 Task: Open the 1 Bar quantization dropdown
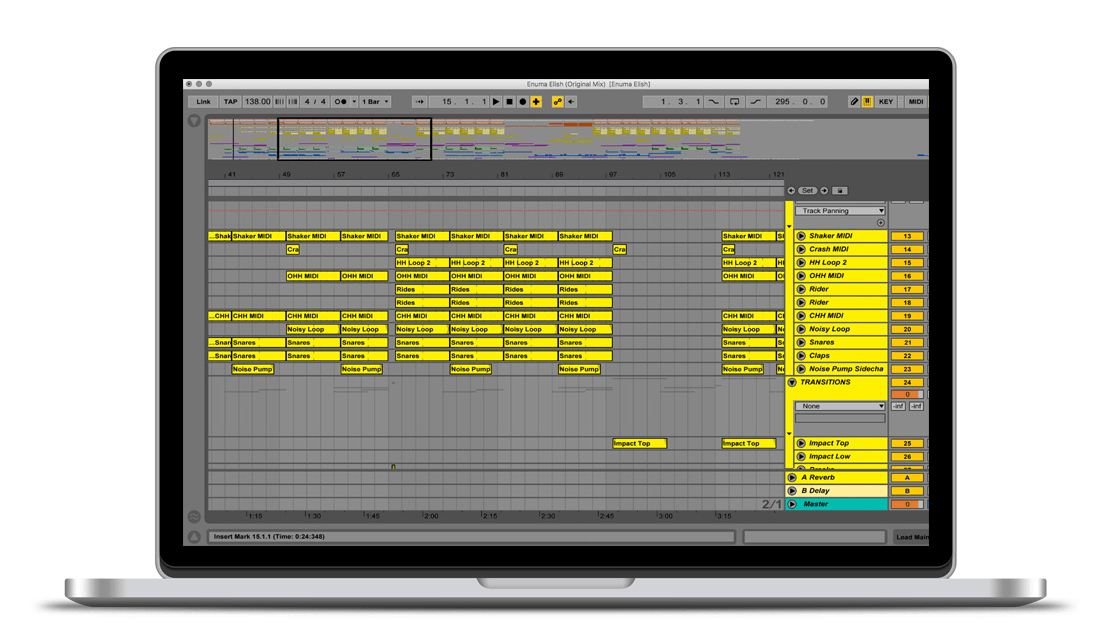pos(375,102)
